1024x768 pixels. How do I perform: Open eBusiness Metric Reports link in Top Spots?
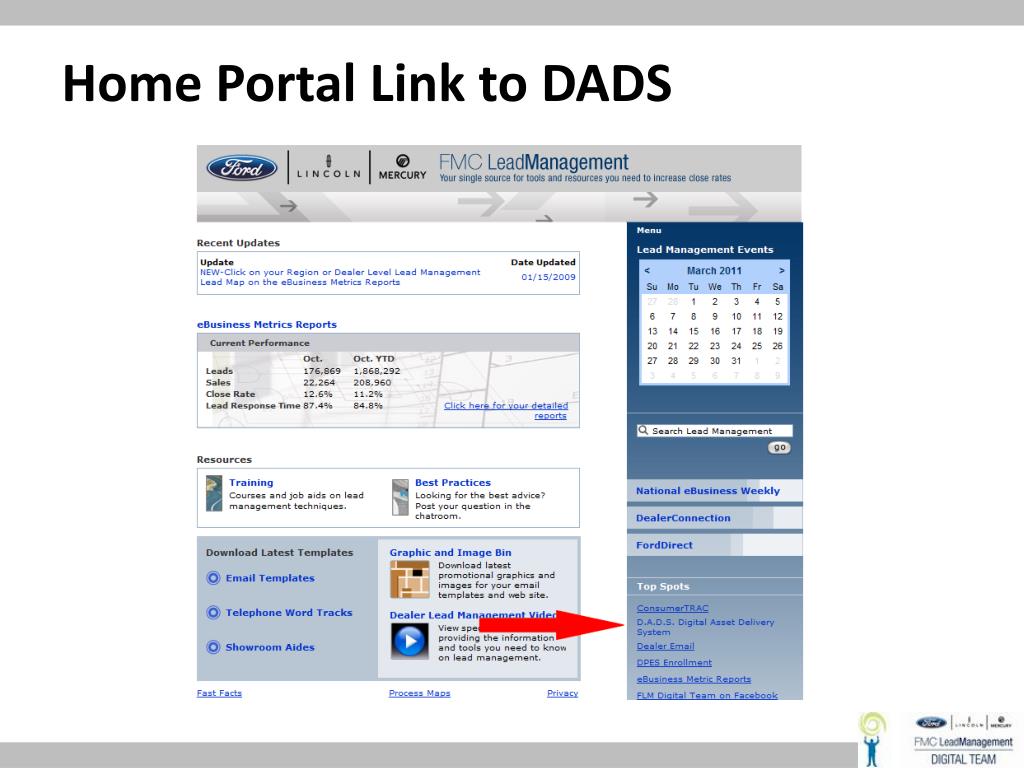pyautogui.click(x=694, y=679)
